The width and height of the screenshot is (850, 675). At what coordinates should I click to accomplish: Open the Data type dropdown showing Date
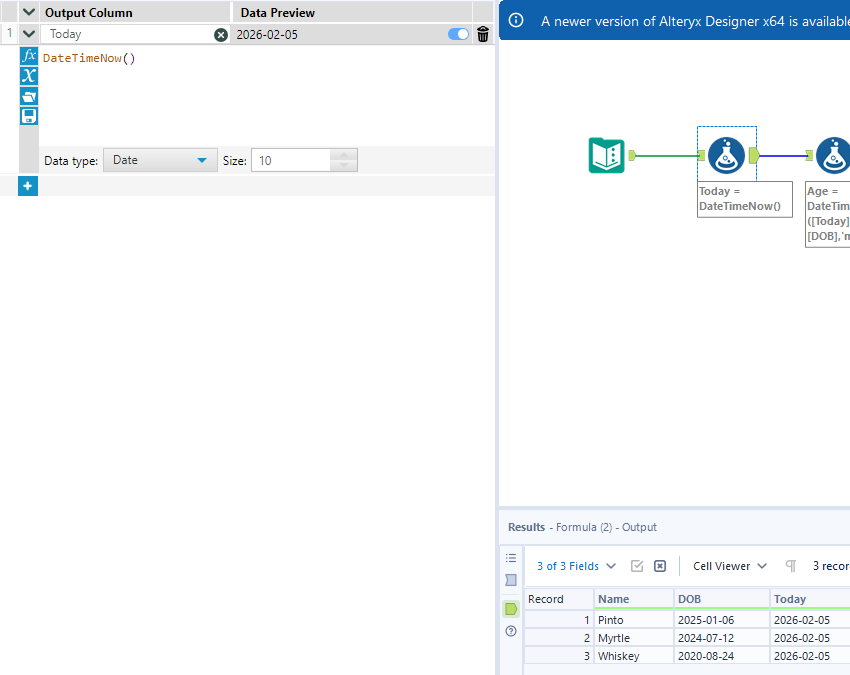click(160, 160)
